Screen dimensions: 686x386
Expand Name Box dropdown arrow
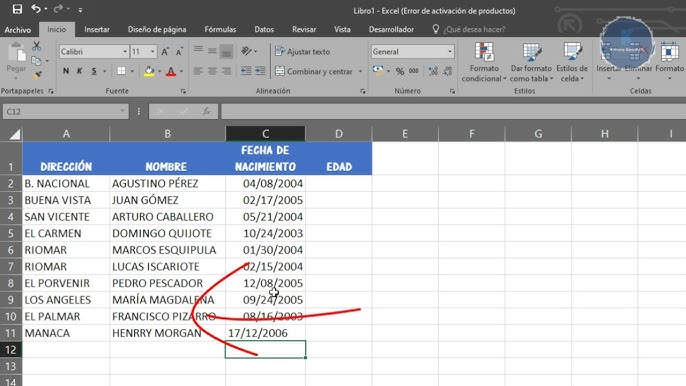click(x=122, y=111)
